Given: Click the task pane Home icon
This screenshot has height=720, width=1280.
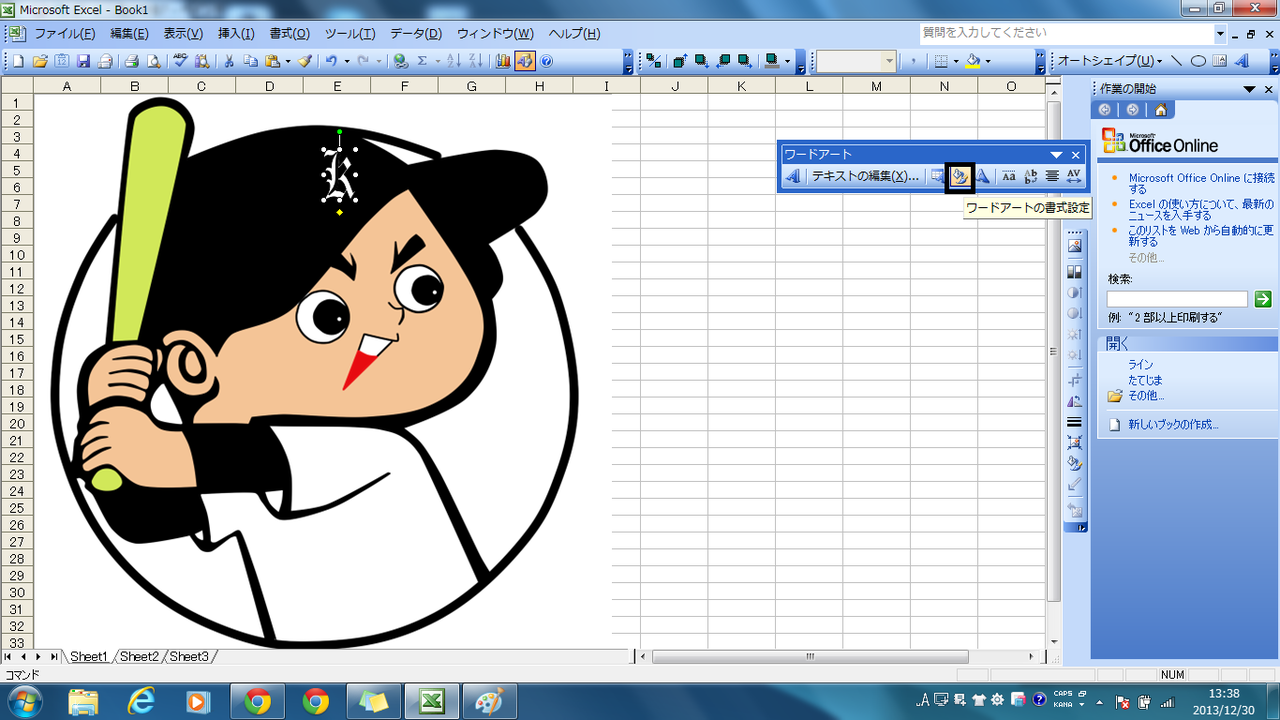Looking at the screenshot, I should (1160, 110).
